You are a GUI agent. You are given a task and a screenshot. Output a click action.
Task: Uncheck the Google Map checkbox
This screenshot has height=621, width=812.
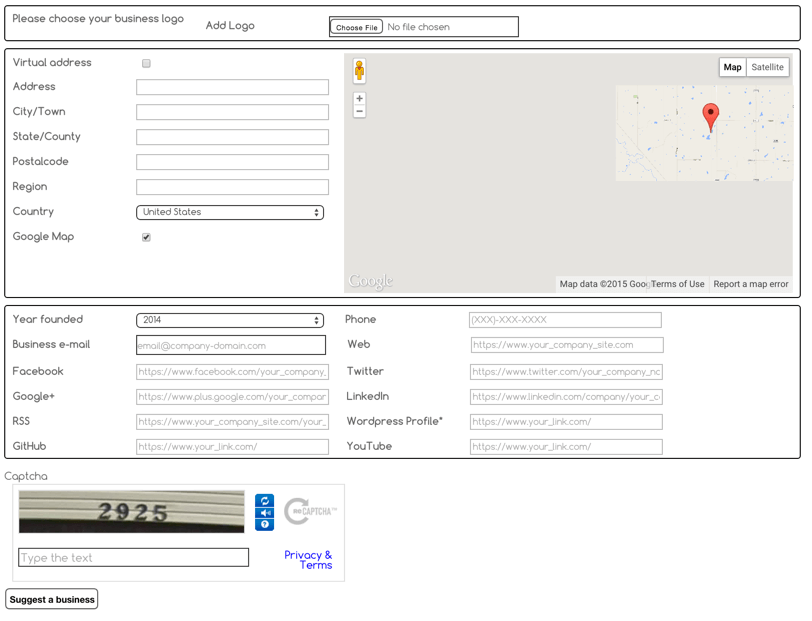146,237
